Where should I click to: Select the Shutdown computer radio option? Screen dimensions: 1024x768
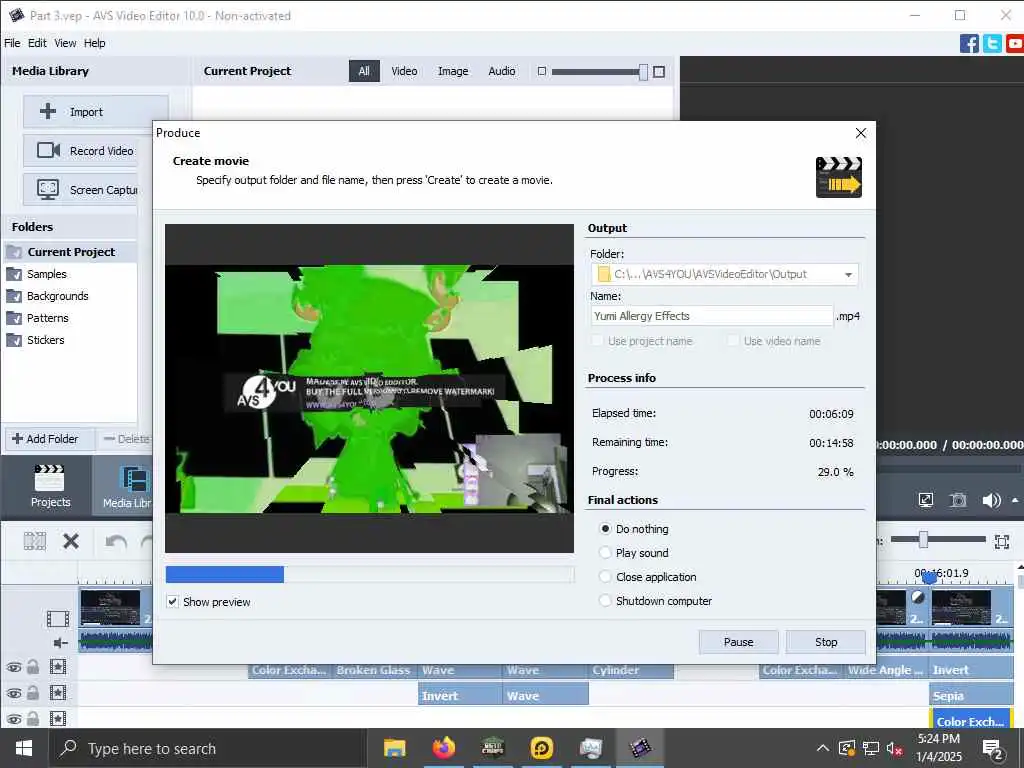(x=605, y=601)
